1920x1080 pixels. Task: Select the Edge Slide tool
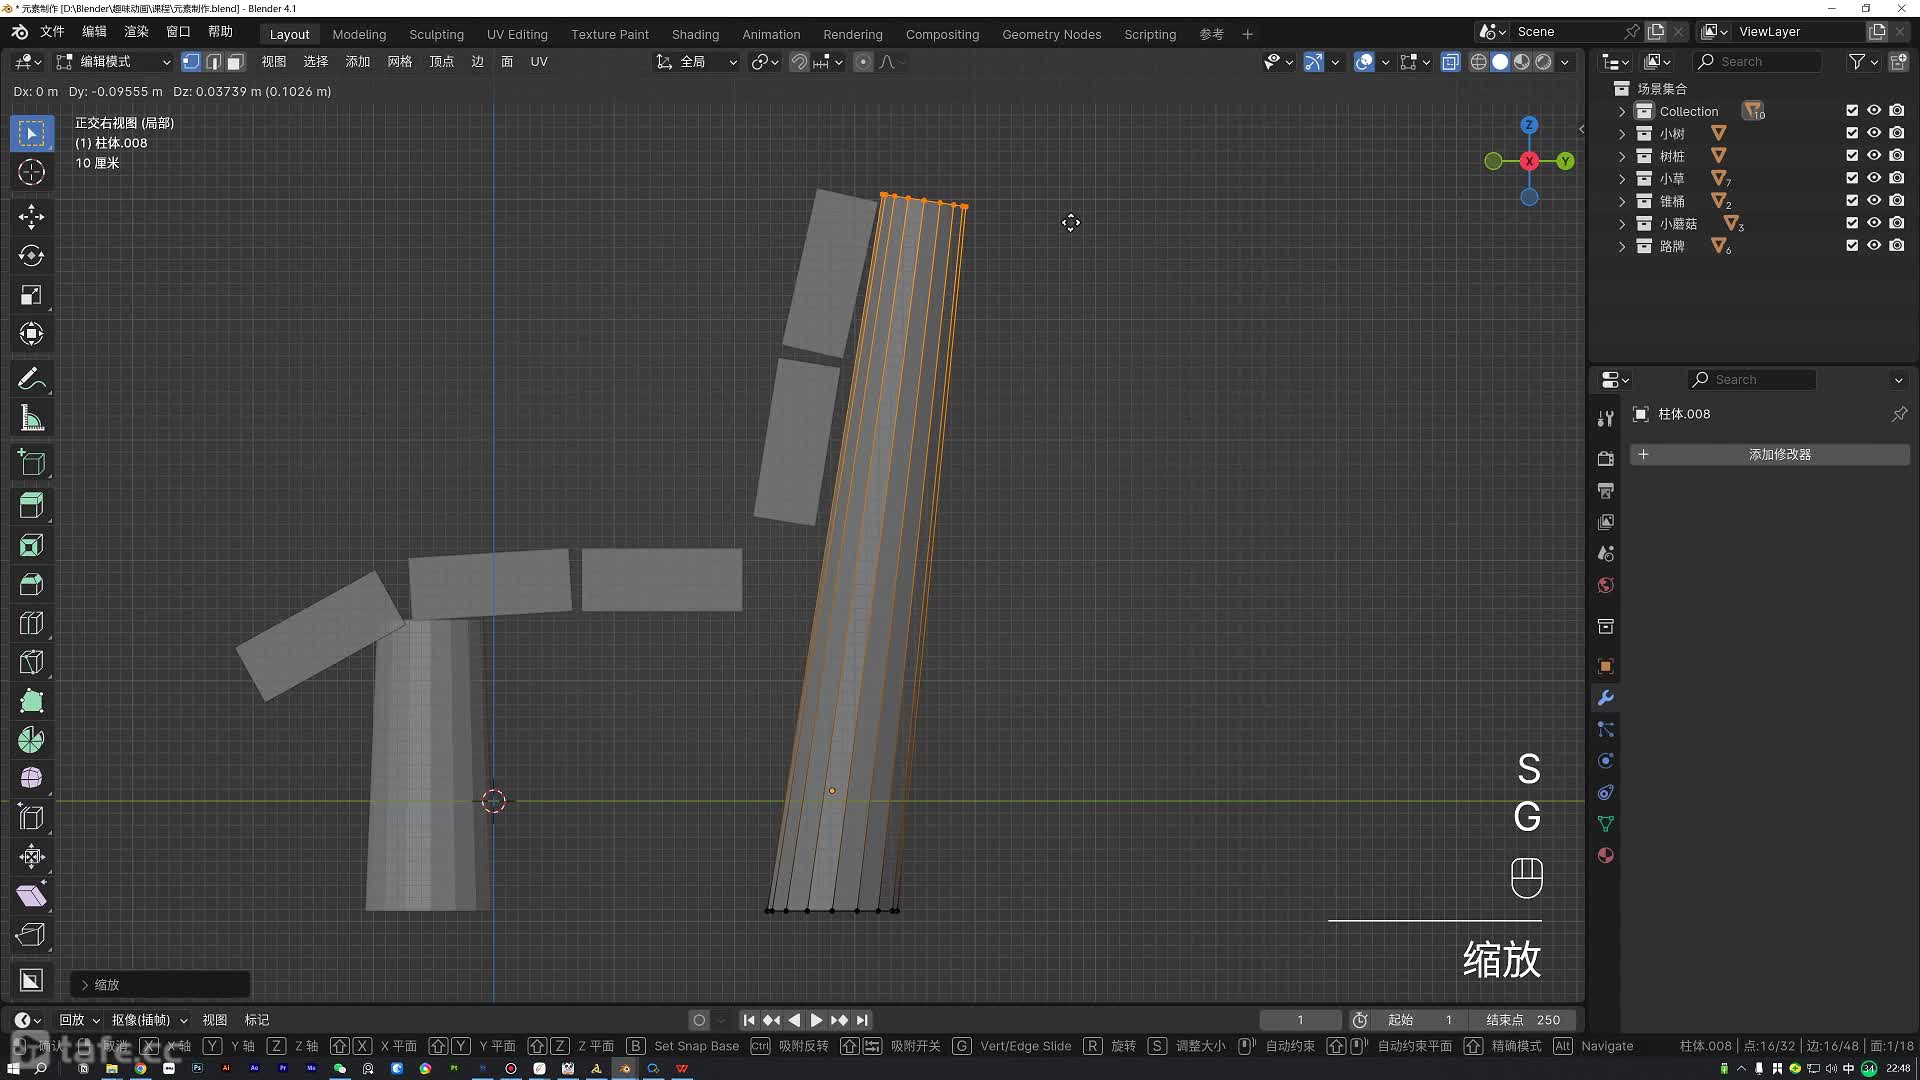[31, 817]
